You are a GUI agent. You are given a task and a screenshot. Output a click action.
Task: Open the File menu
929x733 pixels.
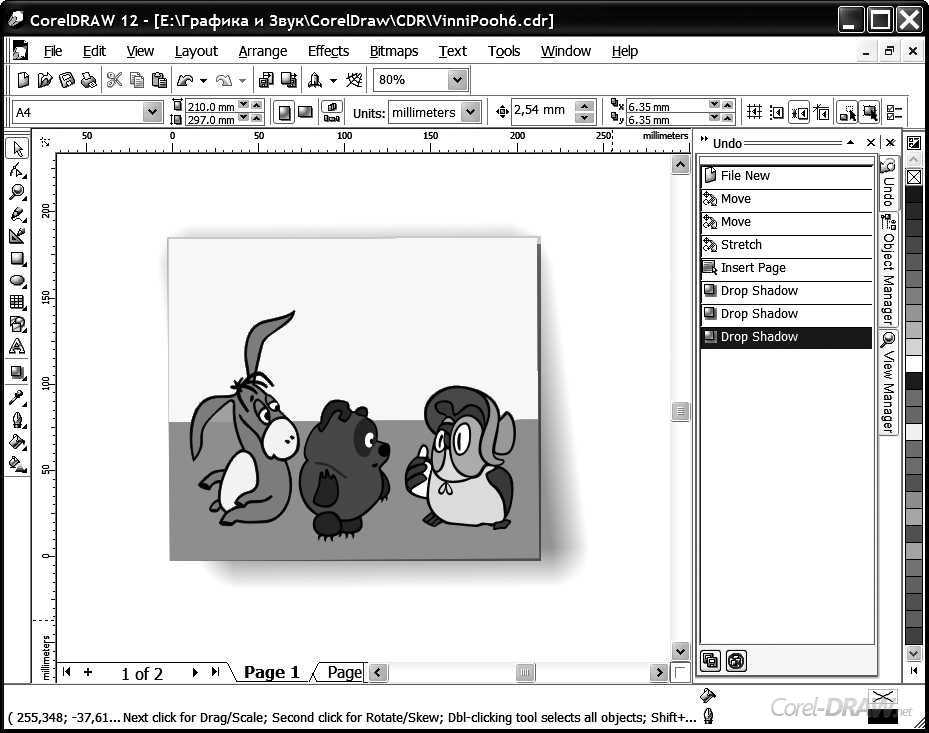(x=53, y=51)
